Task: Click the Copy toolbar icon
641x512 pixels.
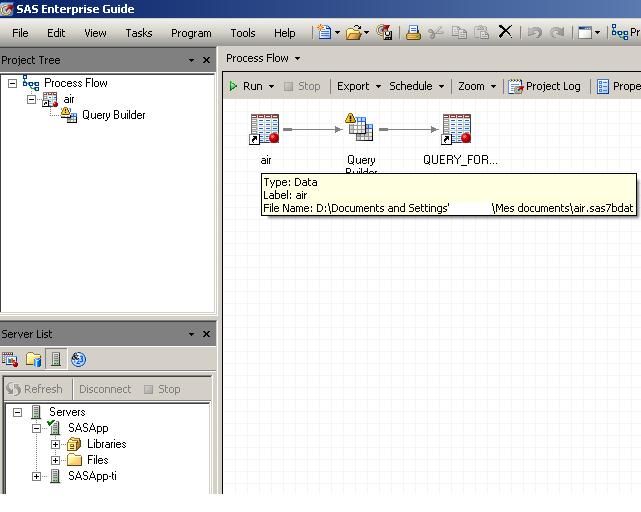Action: [x=459, y=32]
